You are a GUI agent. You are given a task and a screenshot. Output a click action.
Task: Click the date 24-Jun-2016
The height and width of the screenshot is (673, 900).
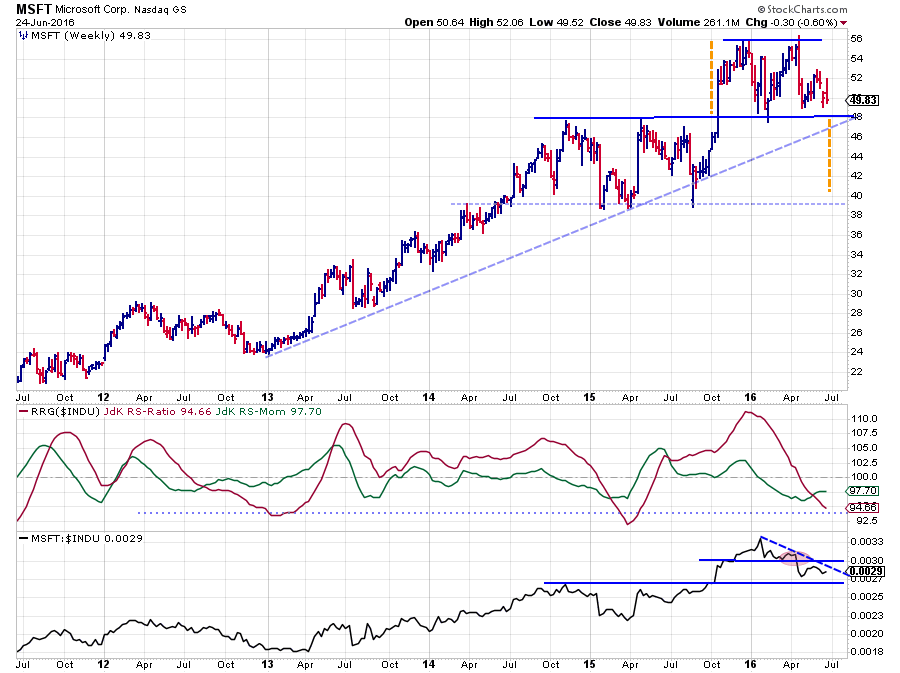[x=45, y=22]
